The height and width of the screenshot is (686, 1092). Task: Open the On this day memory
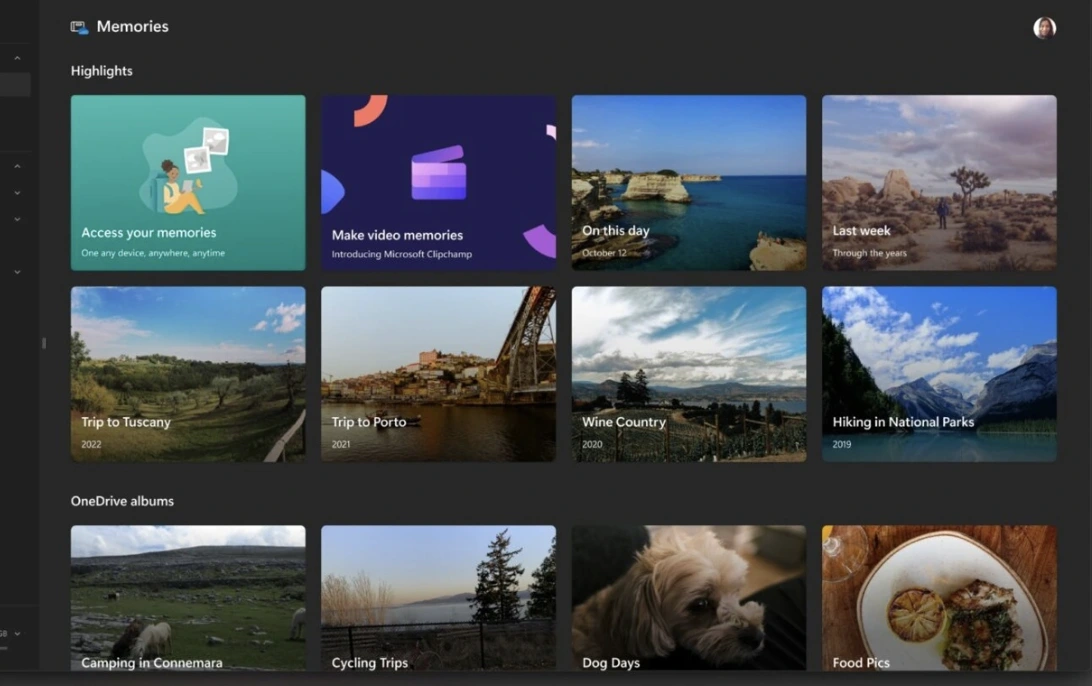tap(688, 182)
